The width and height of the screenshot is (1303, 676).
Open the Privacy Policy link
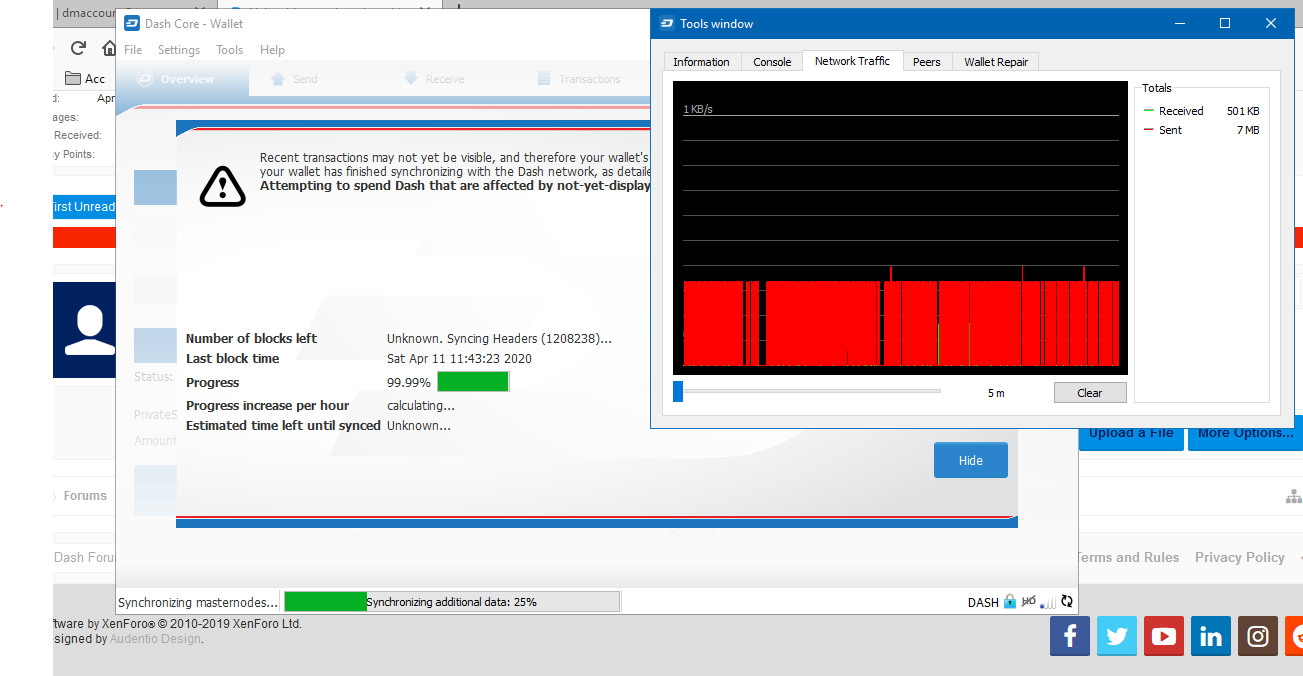[1240, 558]
